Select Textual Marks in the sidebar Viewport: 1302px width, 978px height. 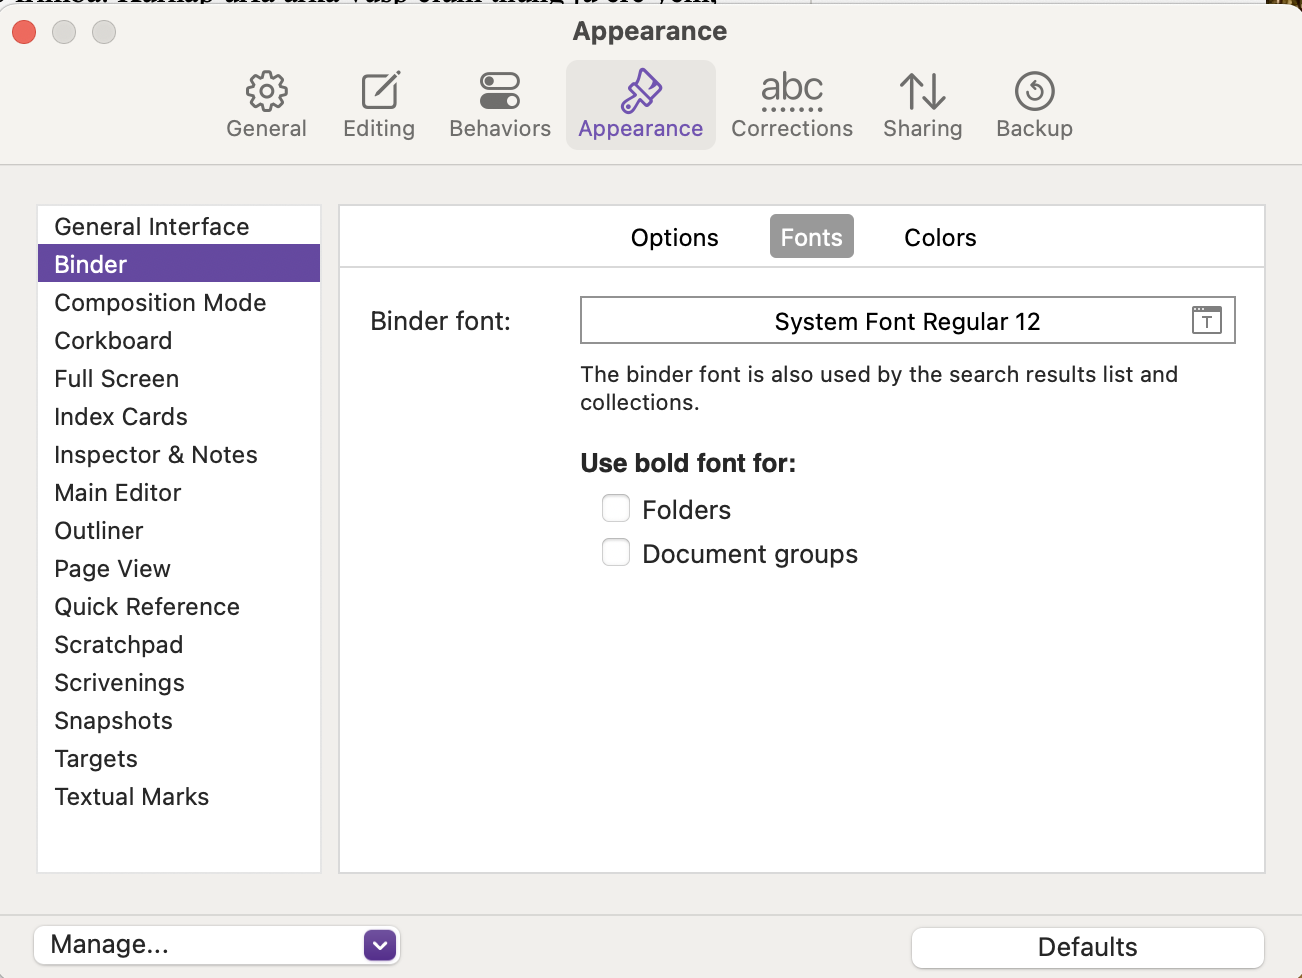click(132, 797)
